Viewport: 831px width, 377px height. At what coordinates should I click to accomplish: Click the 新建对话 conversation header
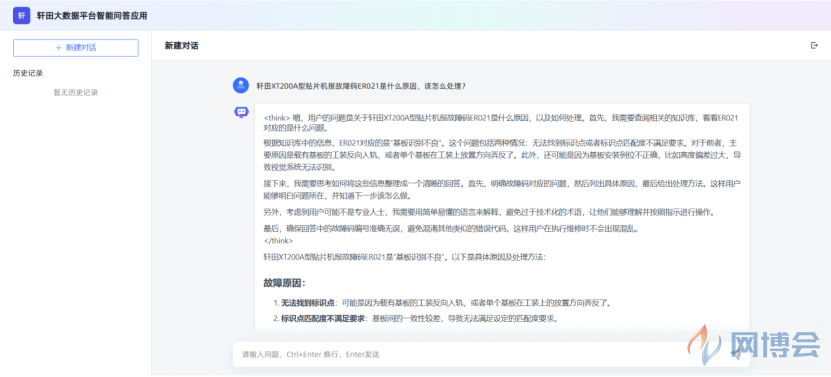click(181, 46)
